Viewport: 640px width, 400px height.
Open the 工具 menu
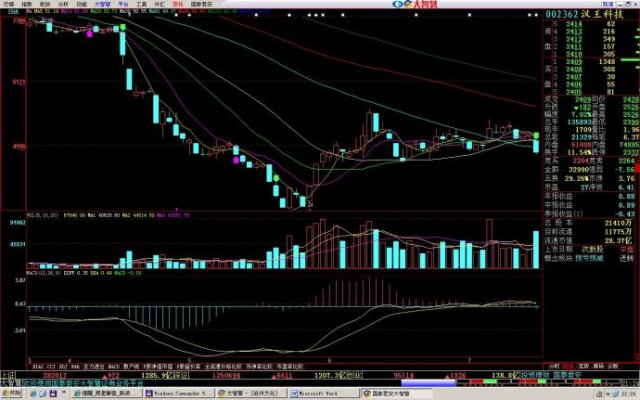click(141, 4)
